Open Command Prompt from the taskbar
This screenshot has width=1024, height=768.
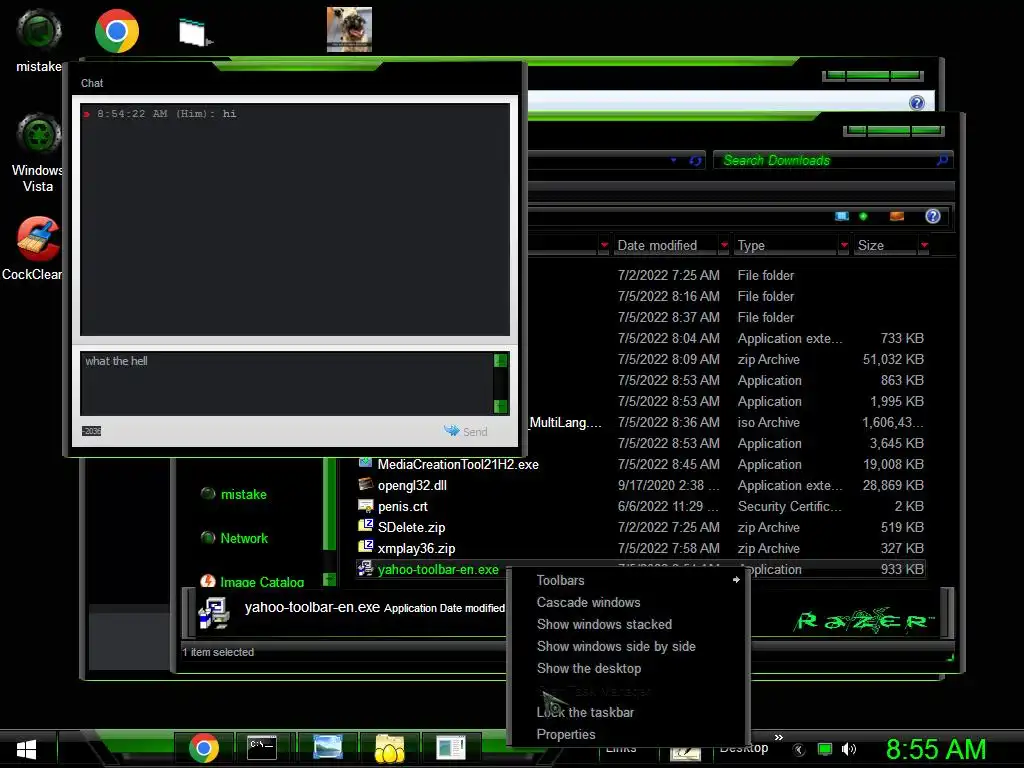[x=262, y=748]
